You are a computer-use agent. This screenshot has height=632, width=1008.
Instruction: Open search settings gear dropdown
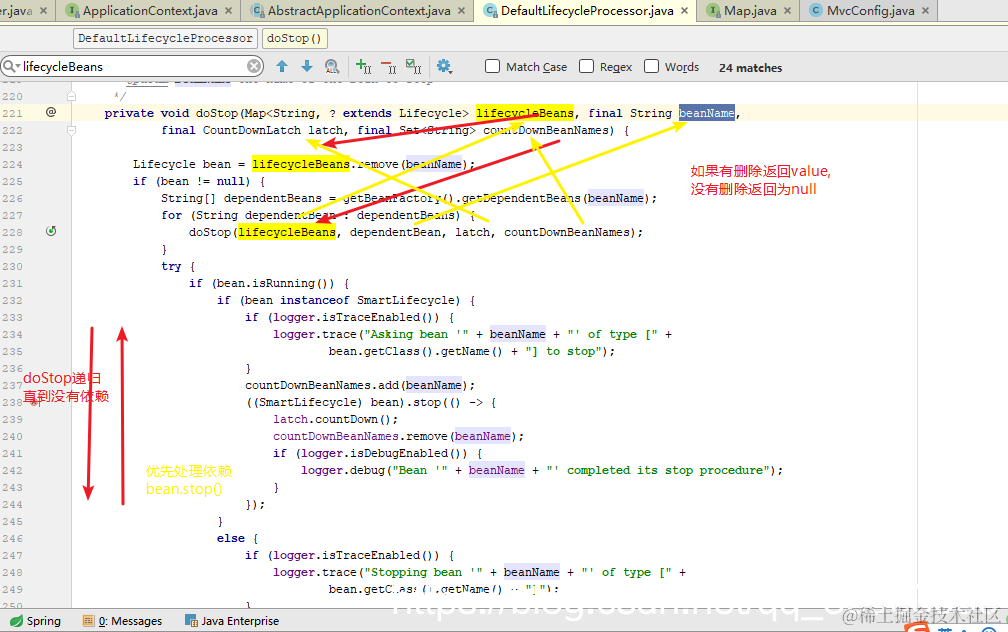click(444, 66)
